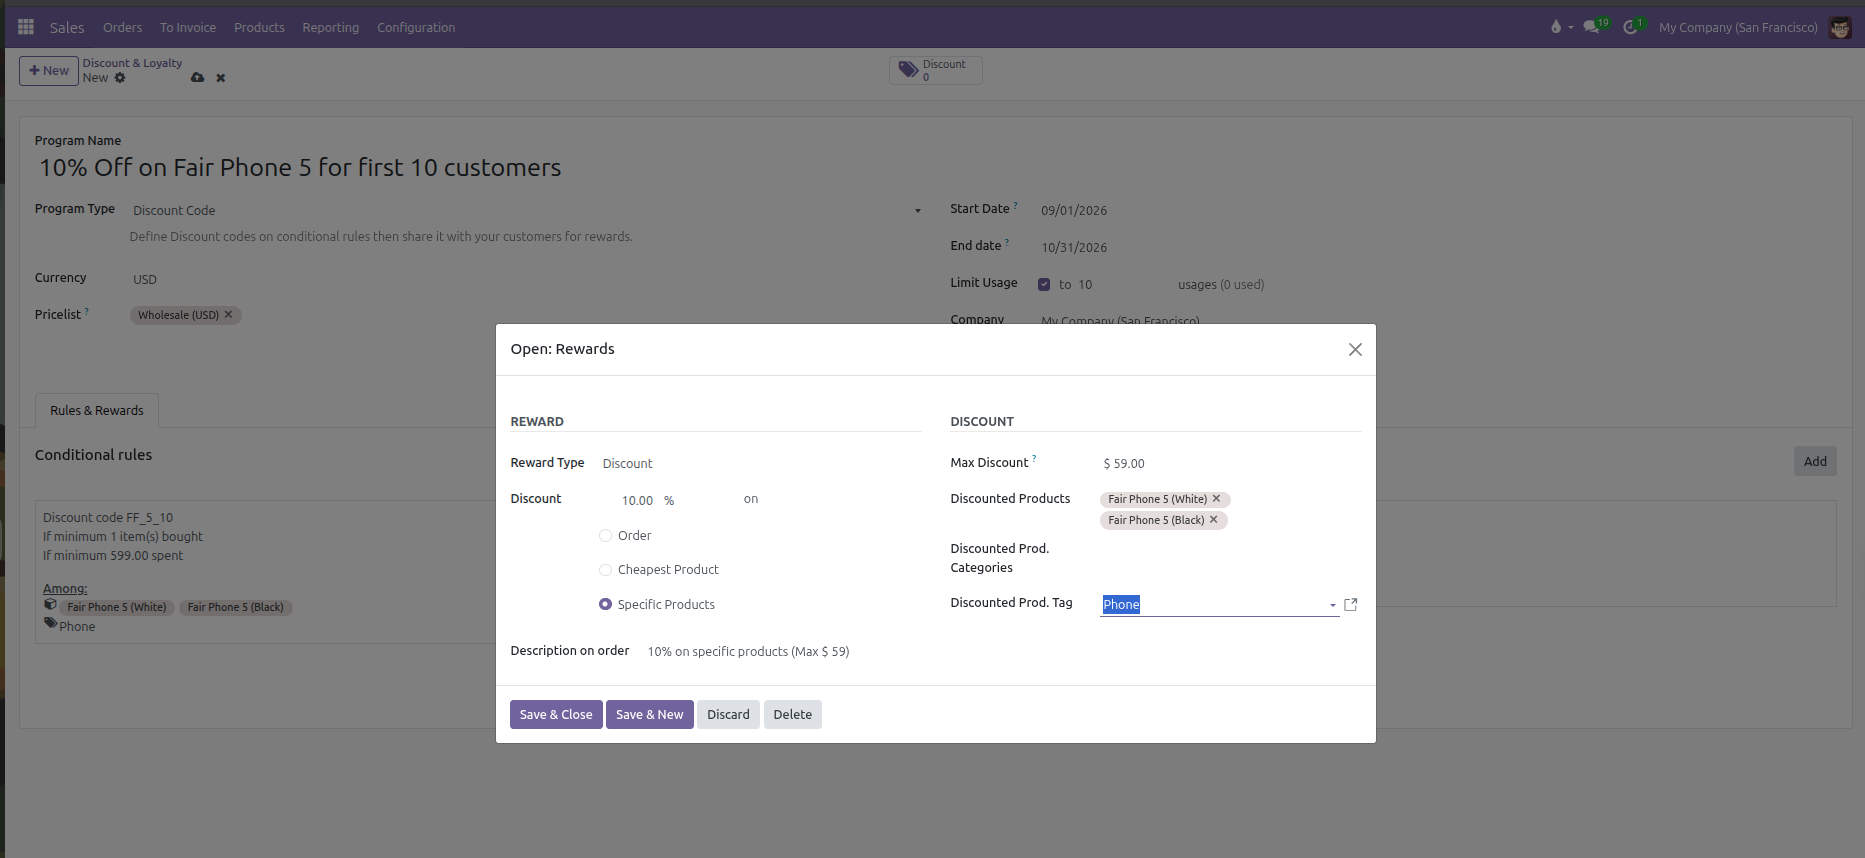The image size is (1865, 858).
Task: Click Save & Close button
Action: [x=556, y=714]
